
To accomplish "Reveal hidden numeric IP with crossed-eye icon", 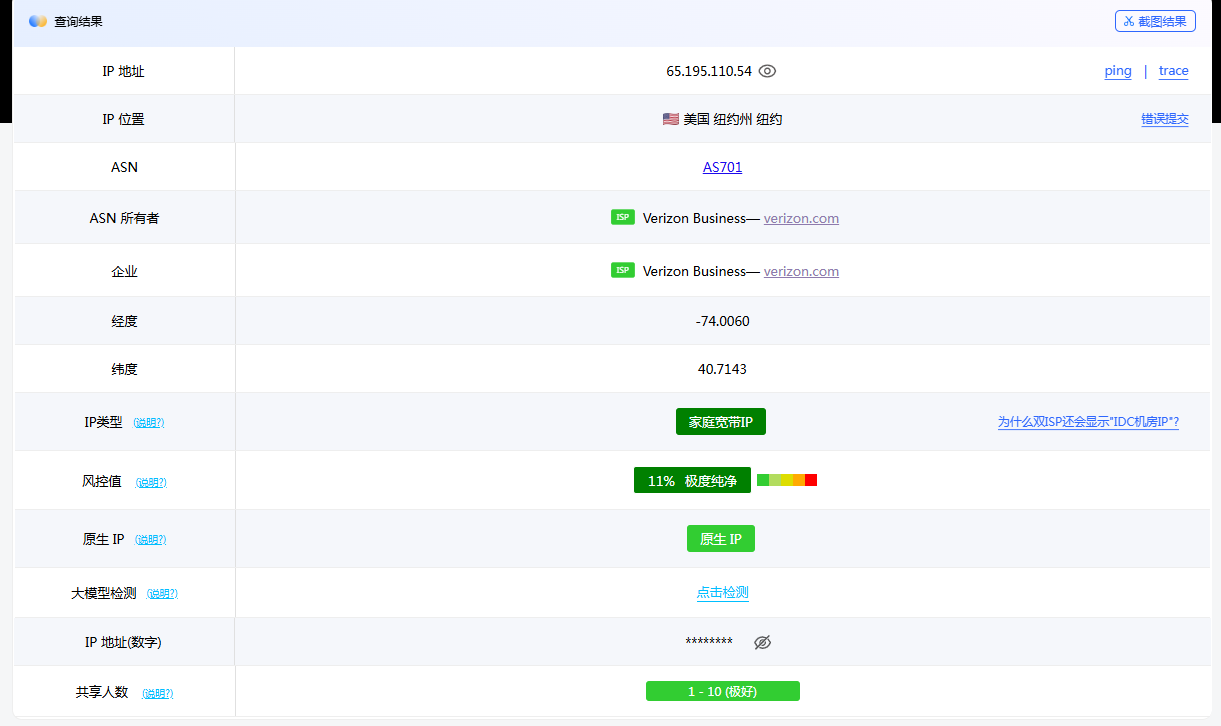I will coord(762,642).
